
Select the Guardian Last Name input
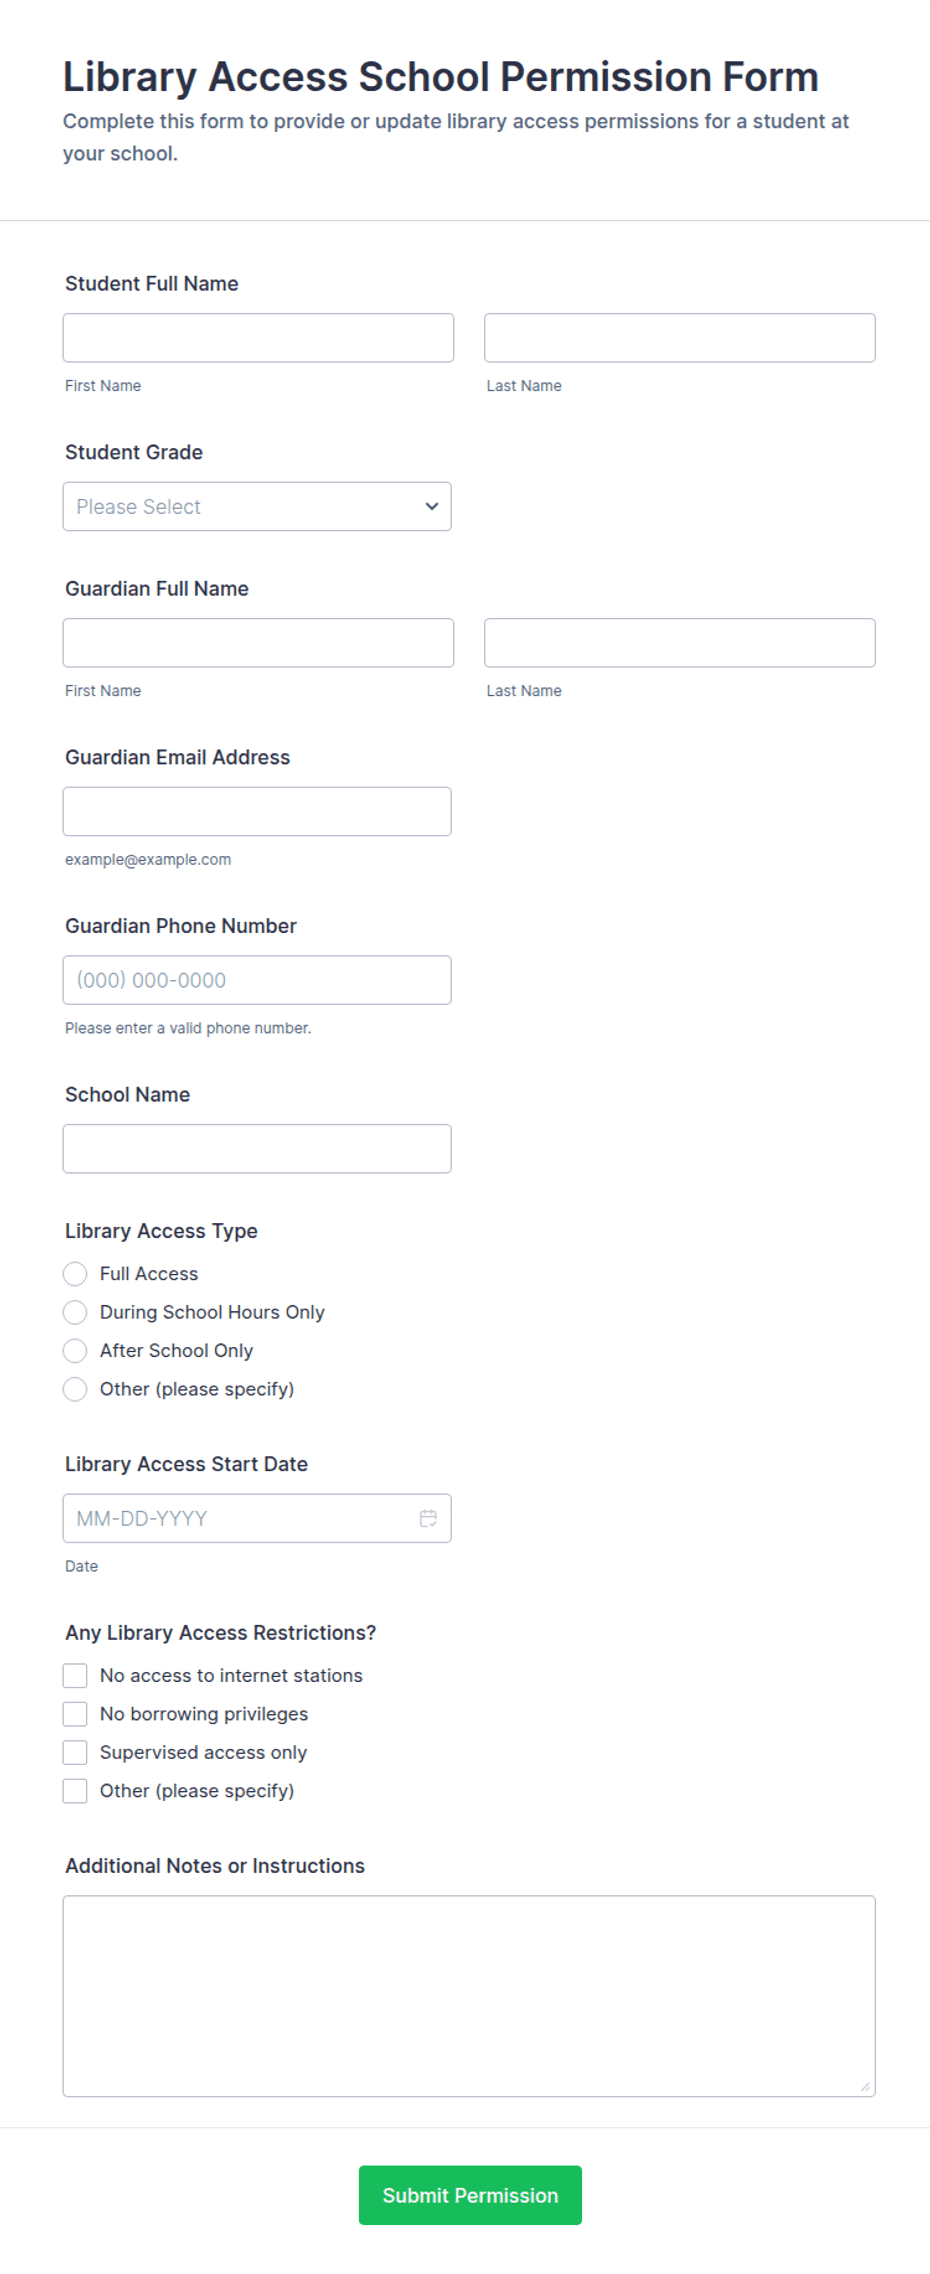click(680, 643)
